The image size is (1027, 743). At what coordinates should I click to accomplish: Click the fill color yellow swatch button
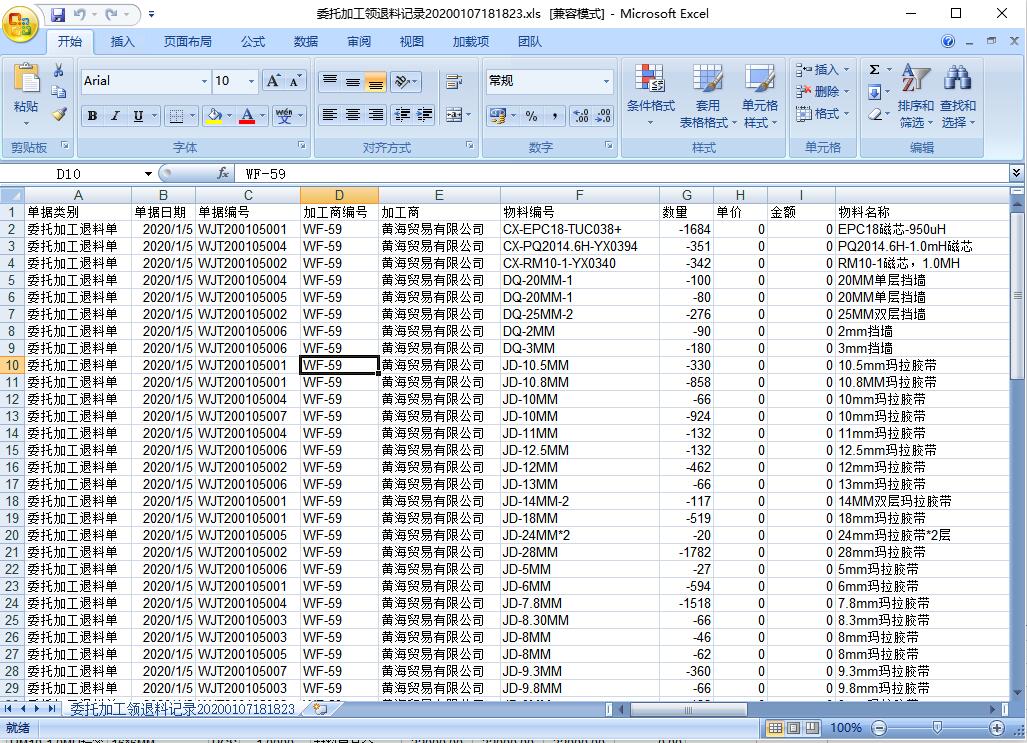(x=213, y=116)
